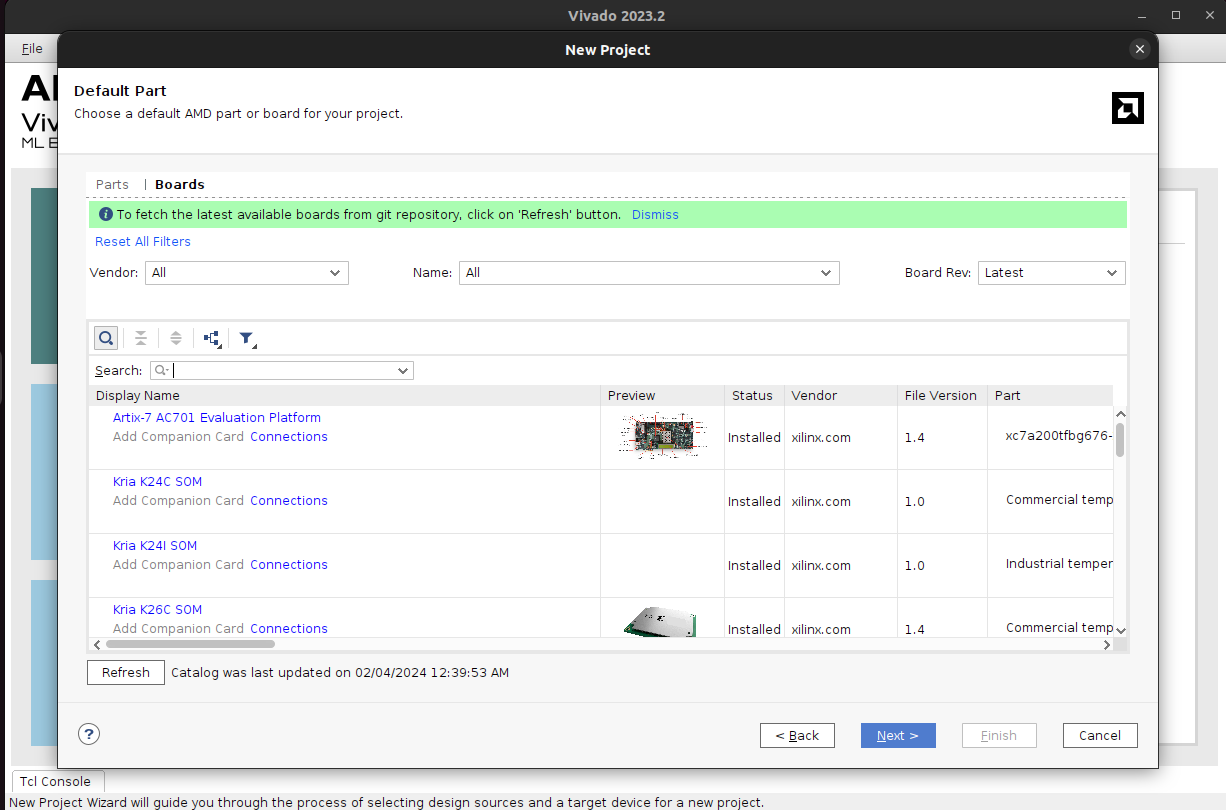Click the vertical scrollbar of board table
1226x810 pixels.
(1120, 440)
